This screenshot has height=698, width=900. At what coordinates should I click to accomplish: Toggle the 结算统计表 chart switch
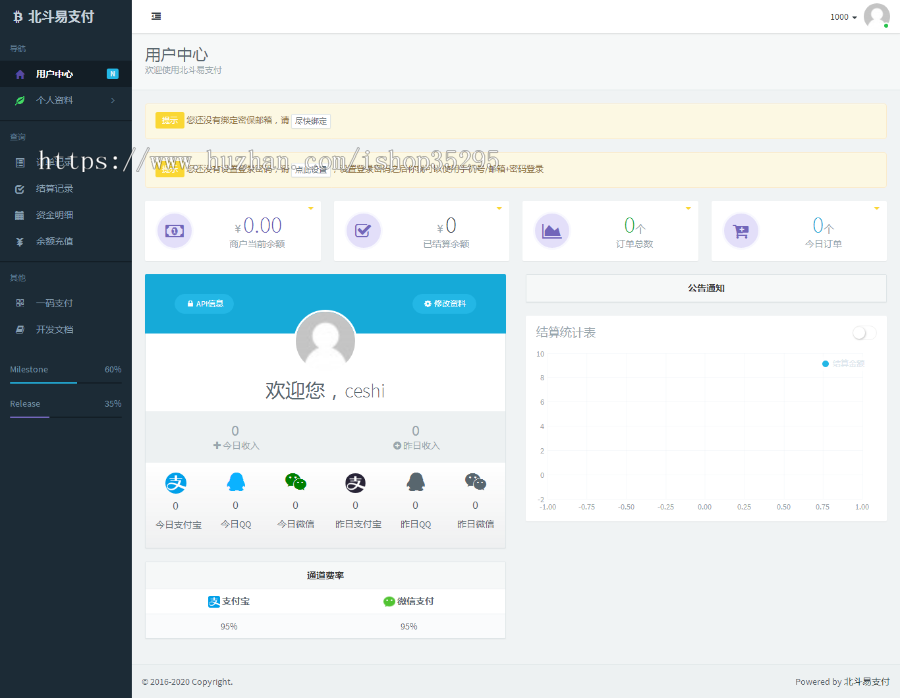pyautogui.click(x=864, y=333)
